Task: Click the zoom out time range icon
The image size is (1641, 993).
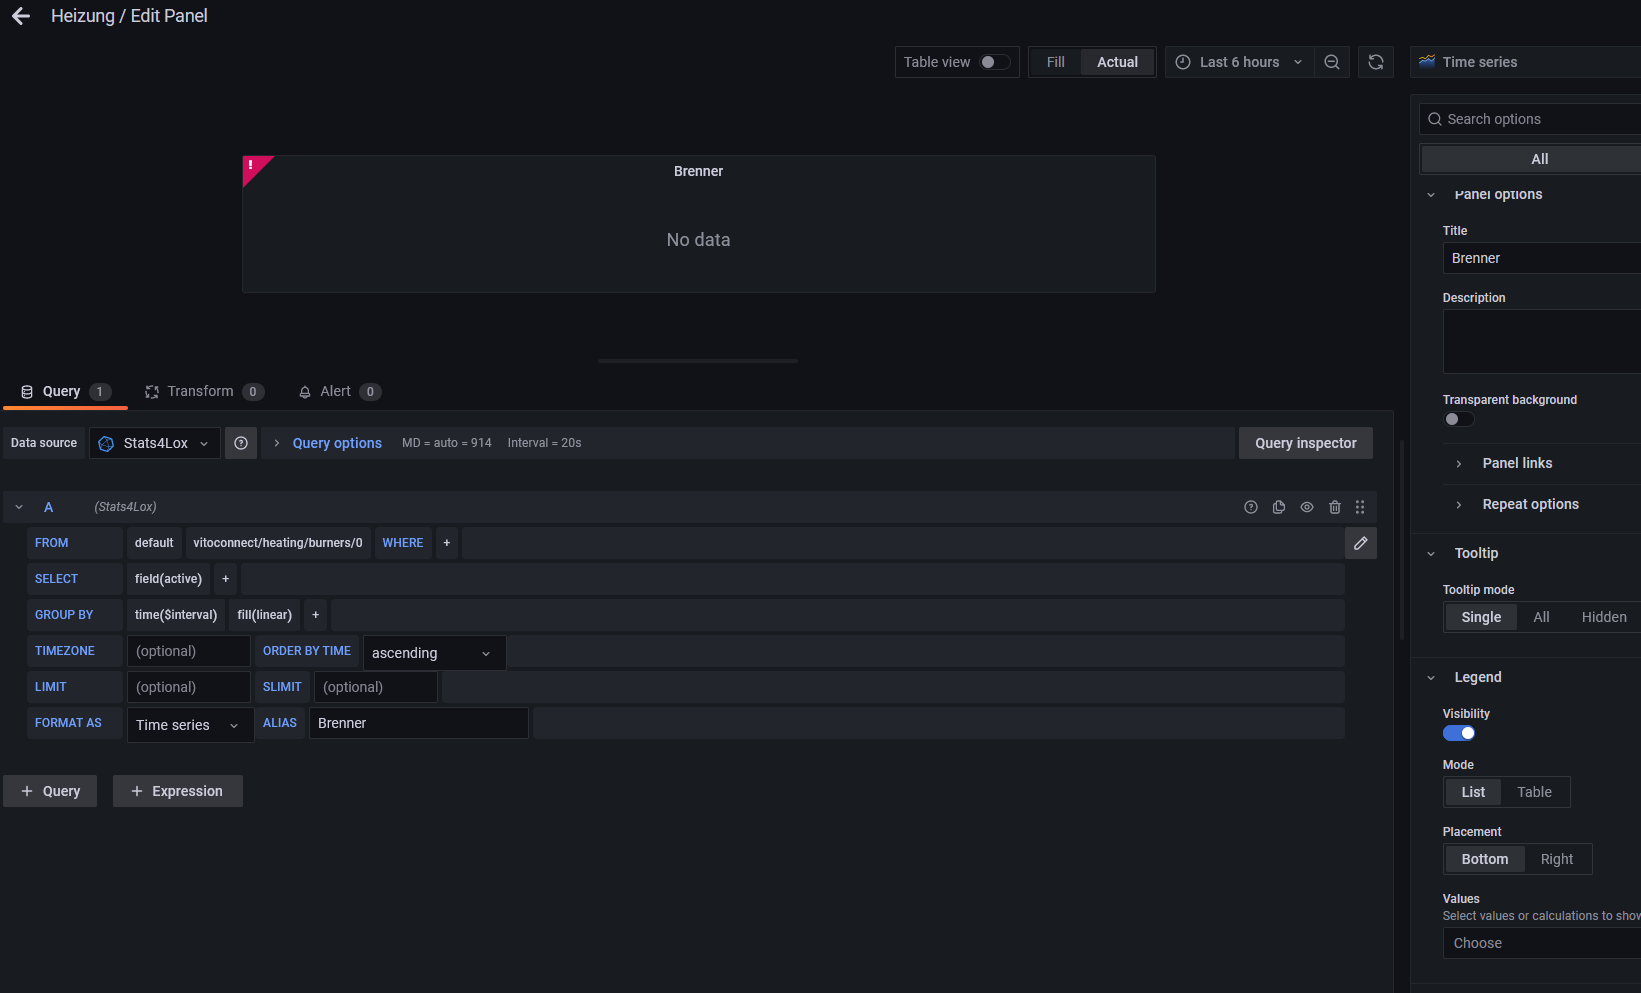Action: [x=1331, y=62]
